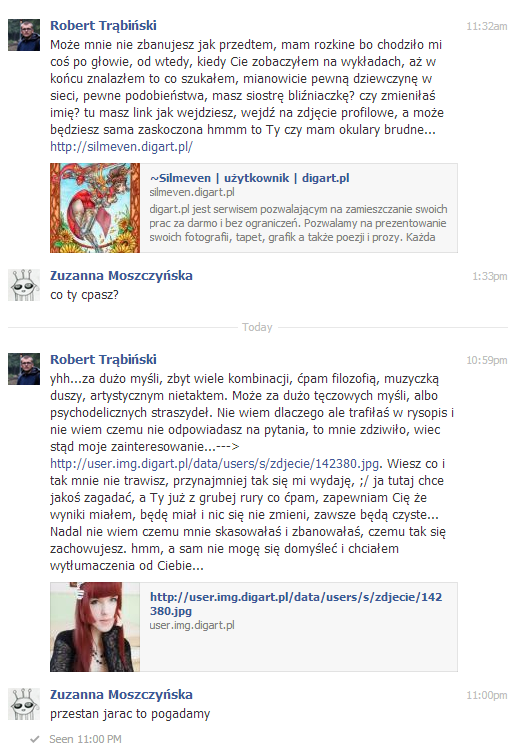Click Zuzanna Moszczyńska's name at 11:00pm message
This screenshot has width=516, height=749.
[x=121, y=695]
